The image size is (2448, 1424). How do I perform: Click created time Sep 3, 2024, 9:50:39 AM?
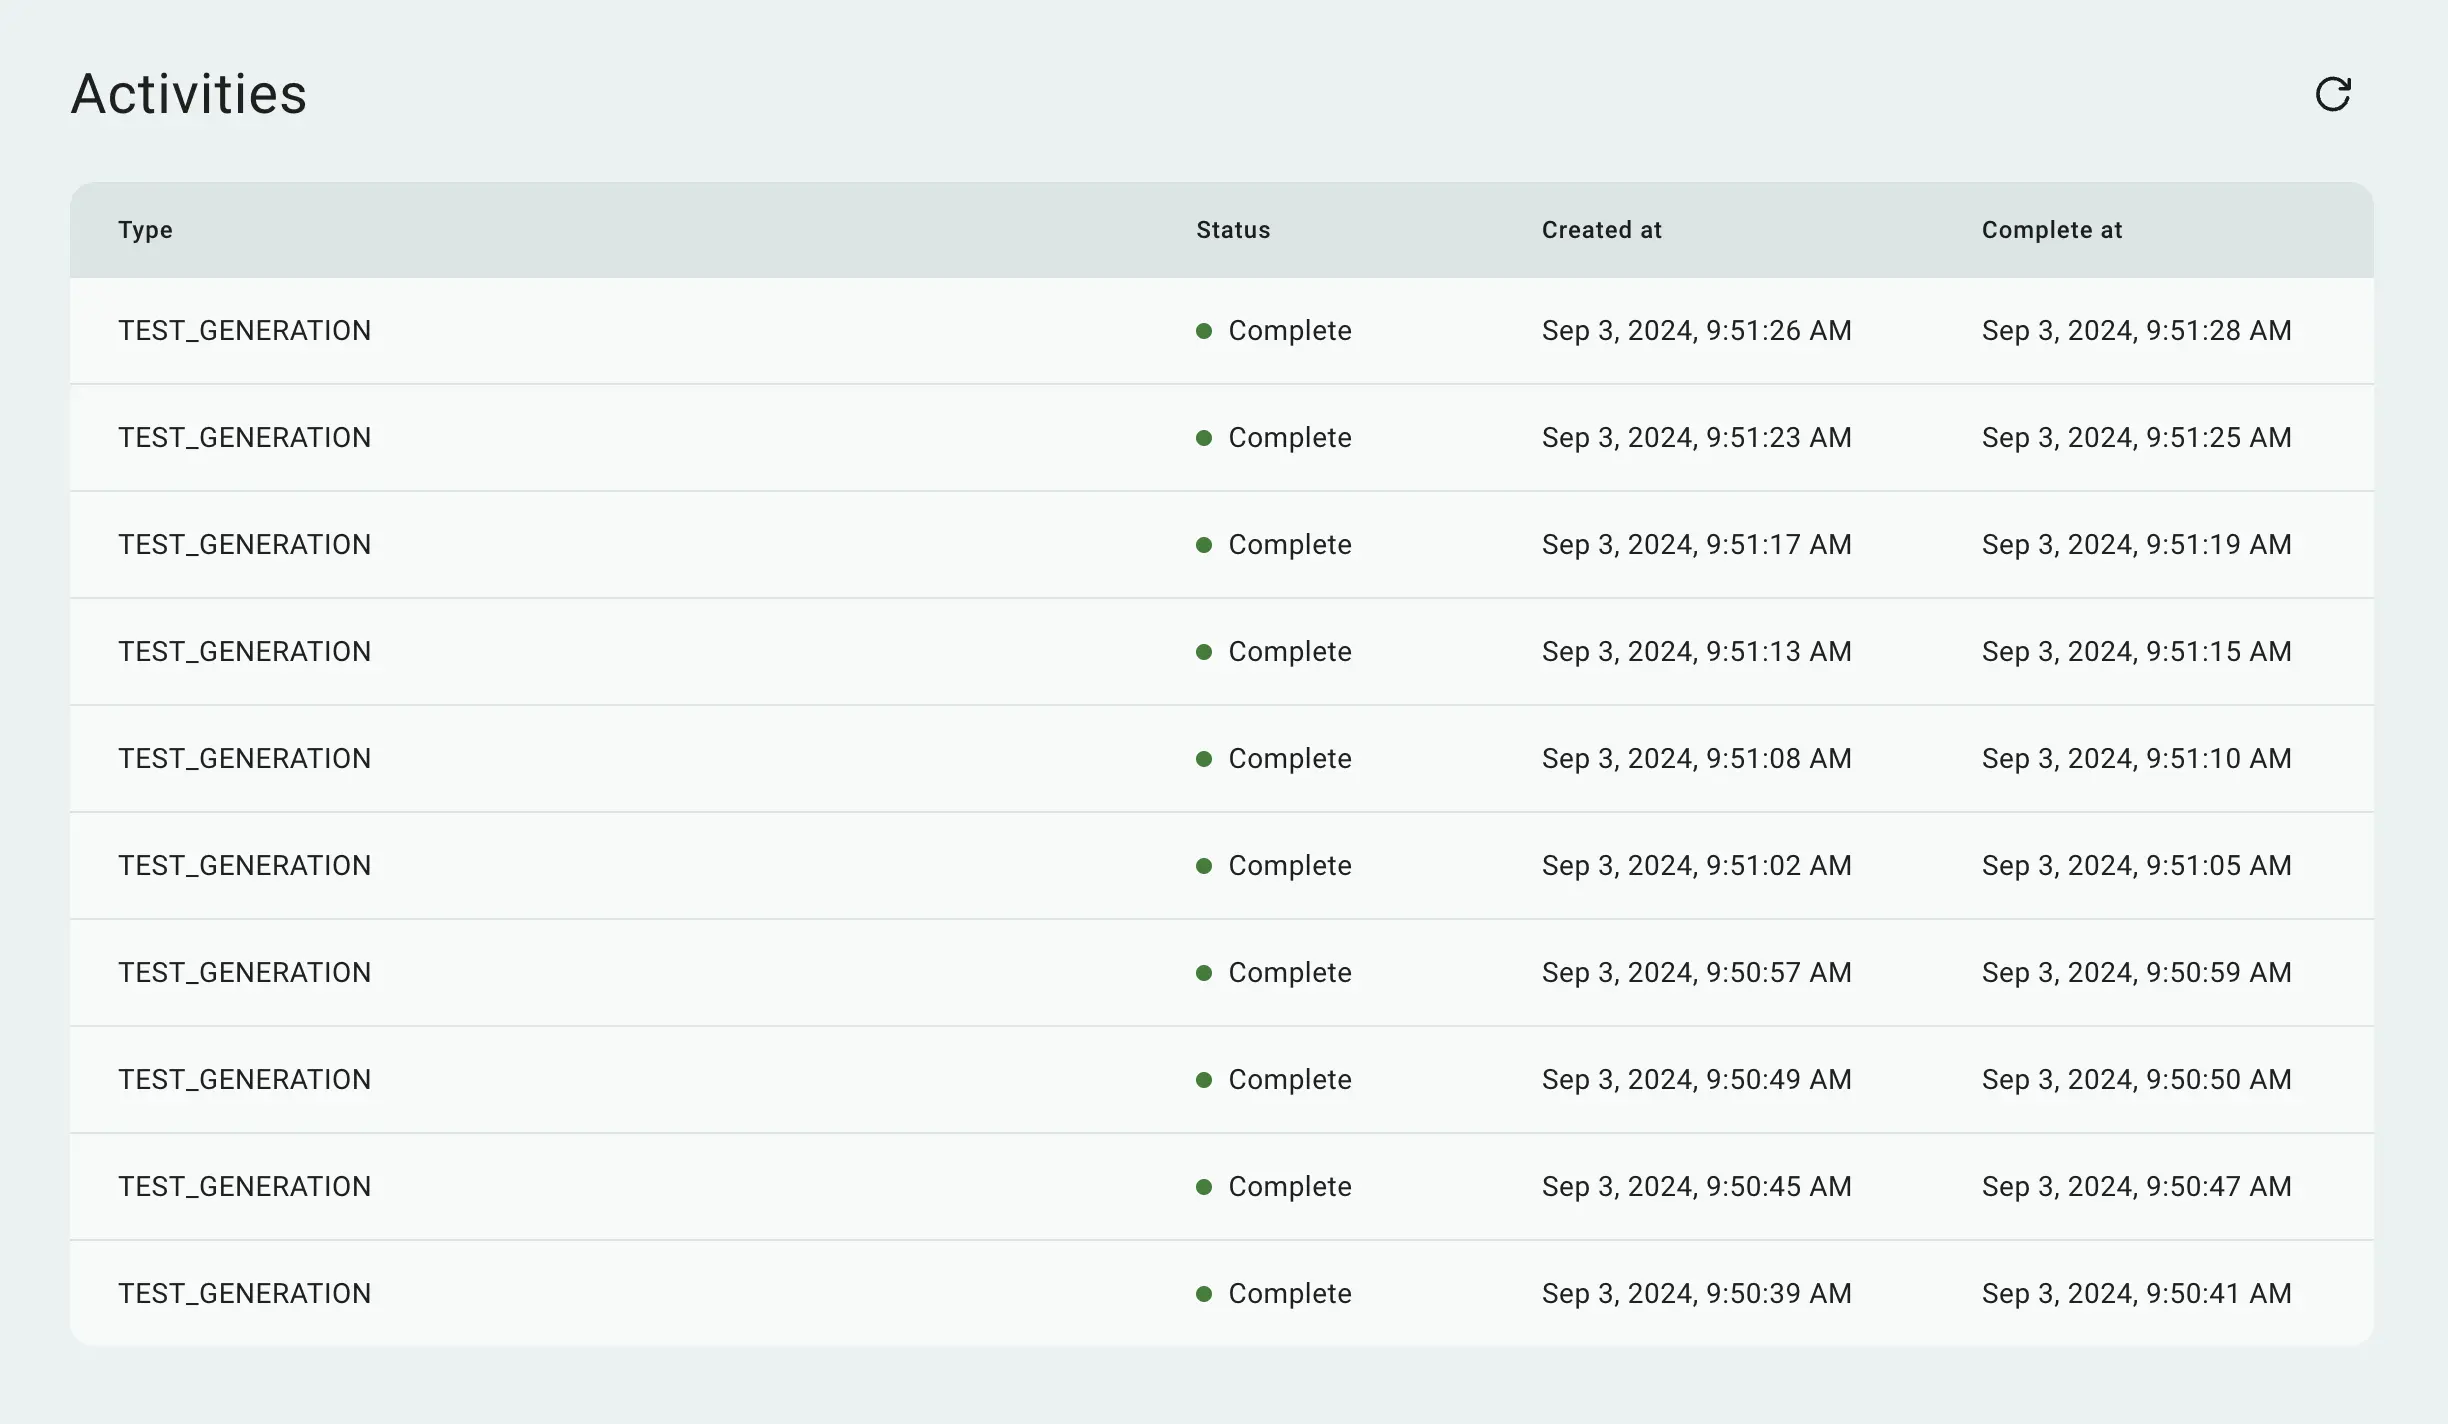(1697, 1294)
